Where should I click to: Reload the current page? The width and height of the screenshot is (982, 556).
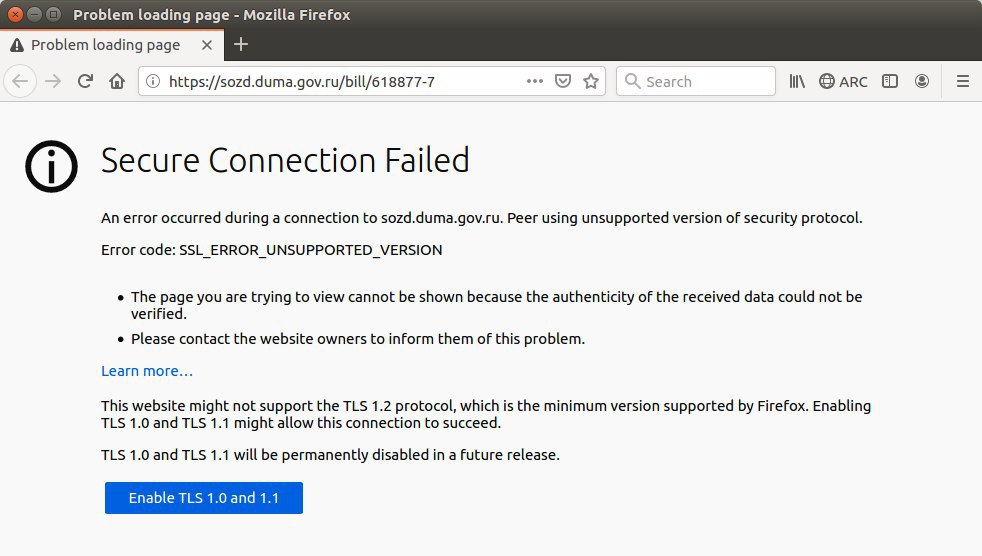point(85,81)
